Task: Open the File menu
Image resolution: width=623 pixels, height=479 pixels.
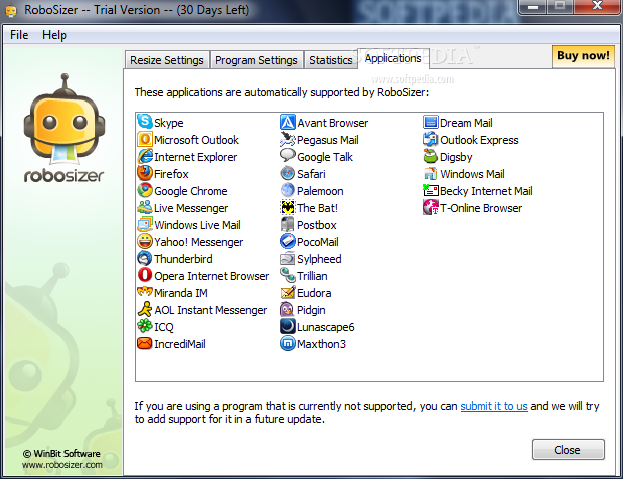Action: click(x=19, y=35)
